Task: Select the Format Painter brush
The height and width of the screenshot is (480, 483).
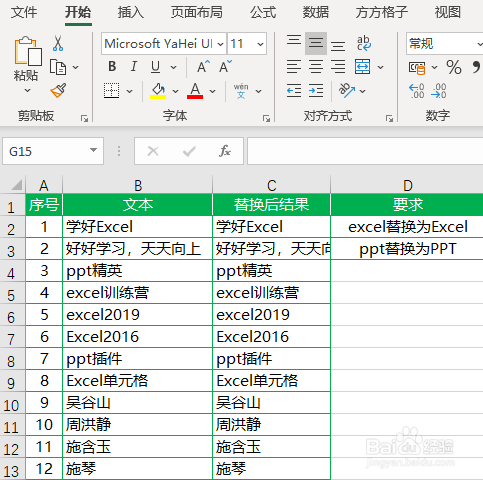Action: pos(58,90)
